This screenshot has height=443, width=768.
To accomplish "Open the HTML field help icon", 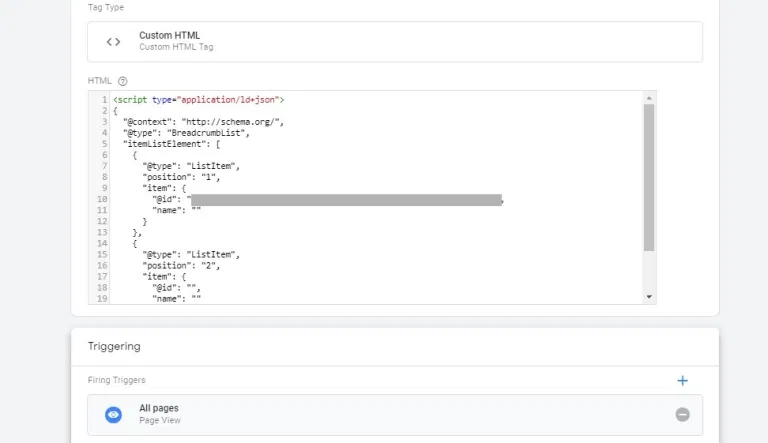I will tap(123, 81).
